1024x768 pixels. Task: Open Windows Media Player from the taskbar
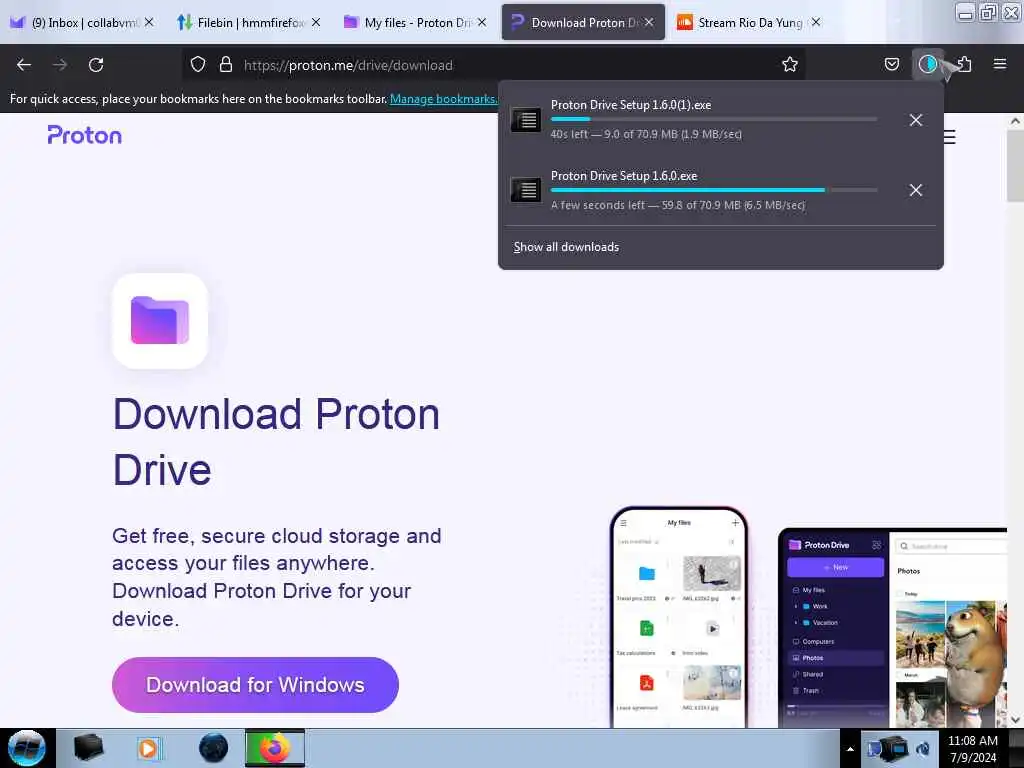149,748
